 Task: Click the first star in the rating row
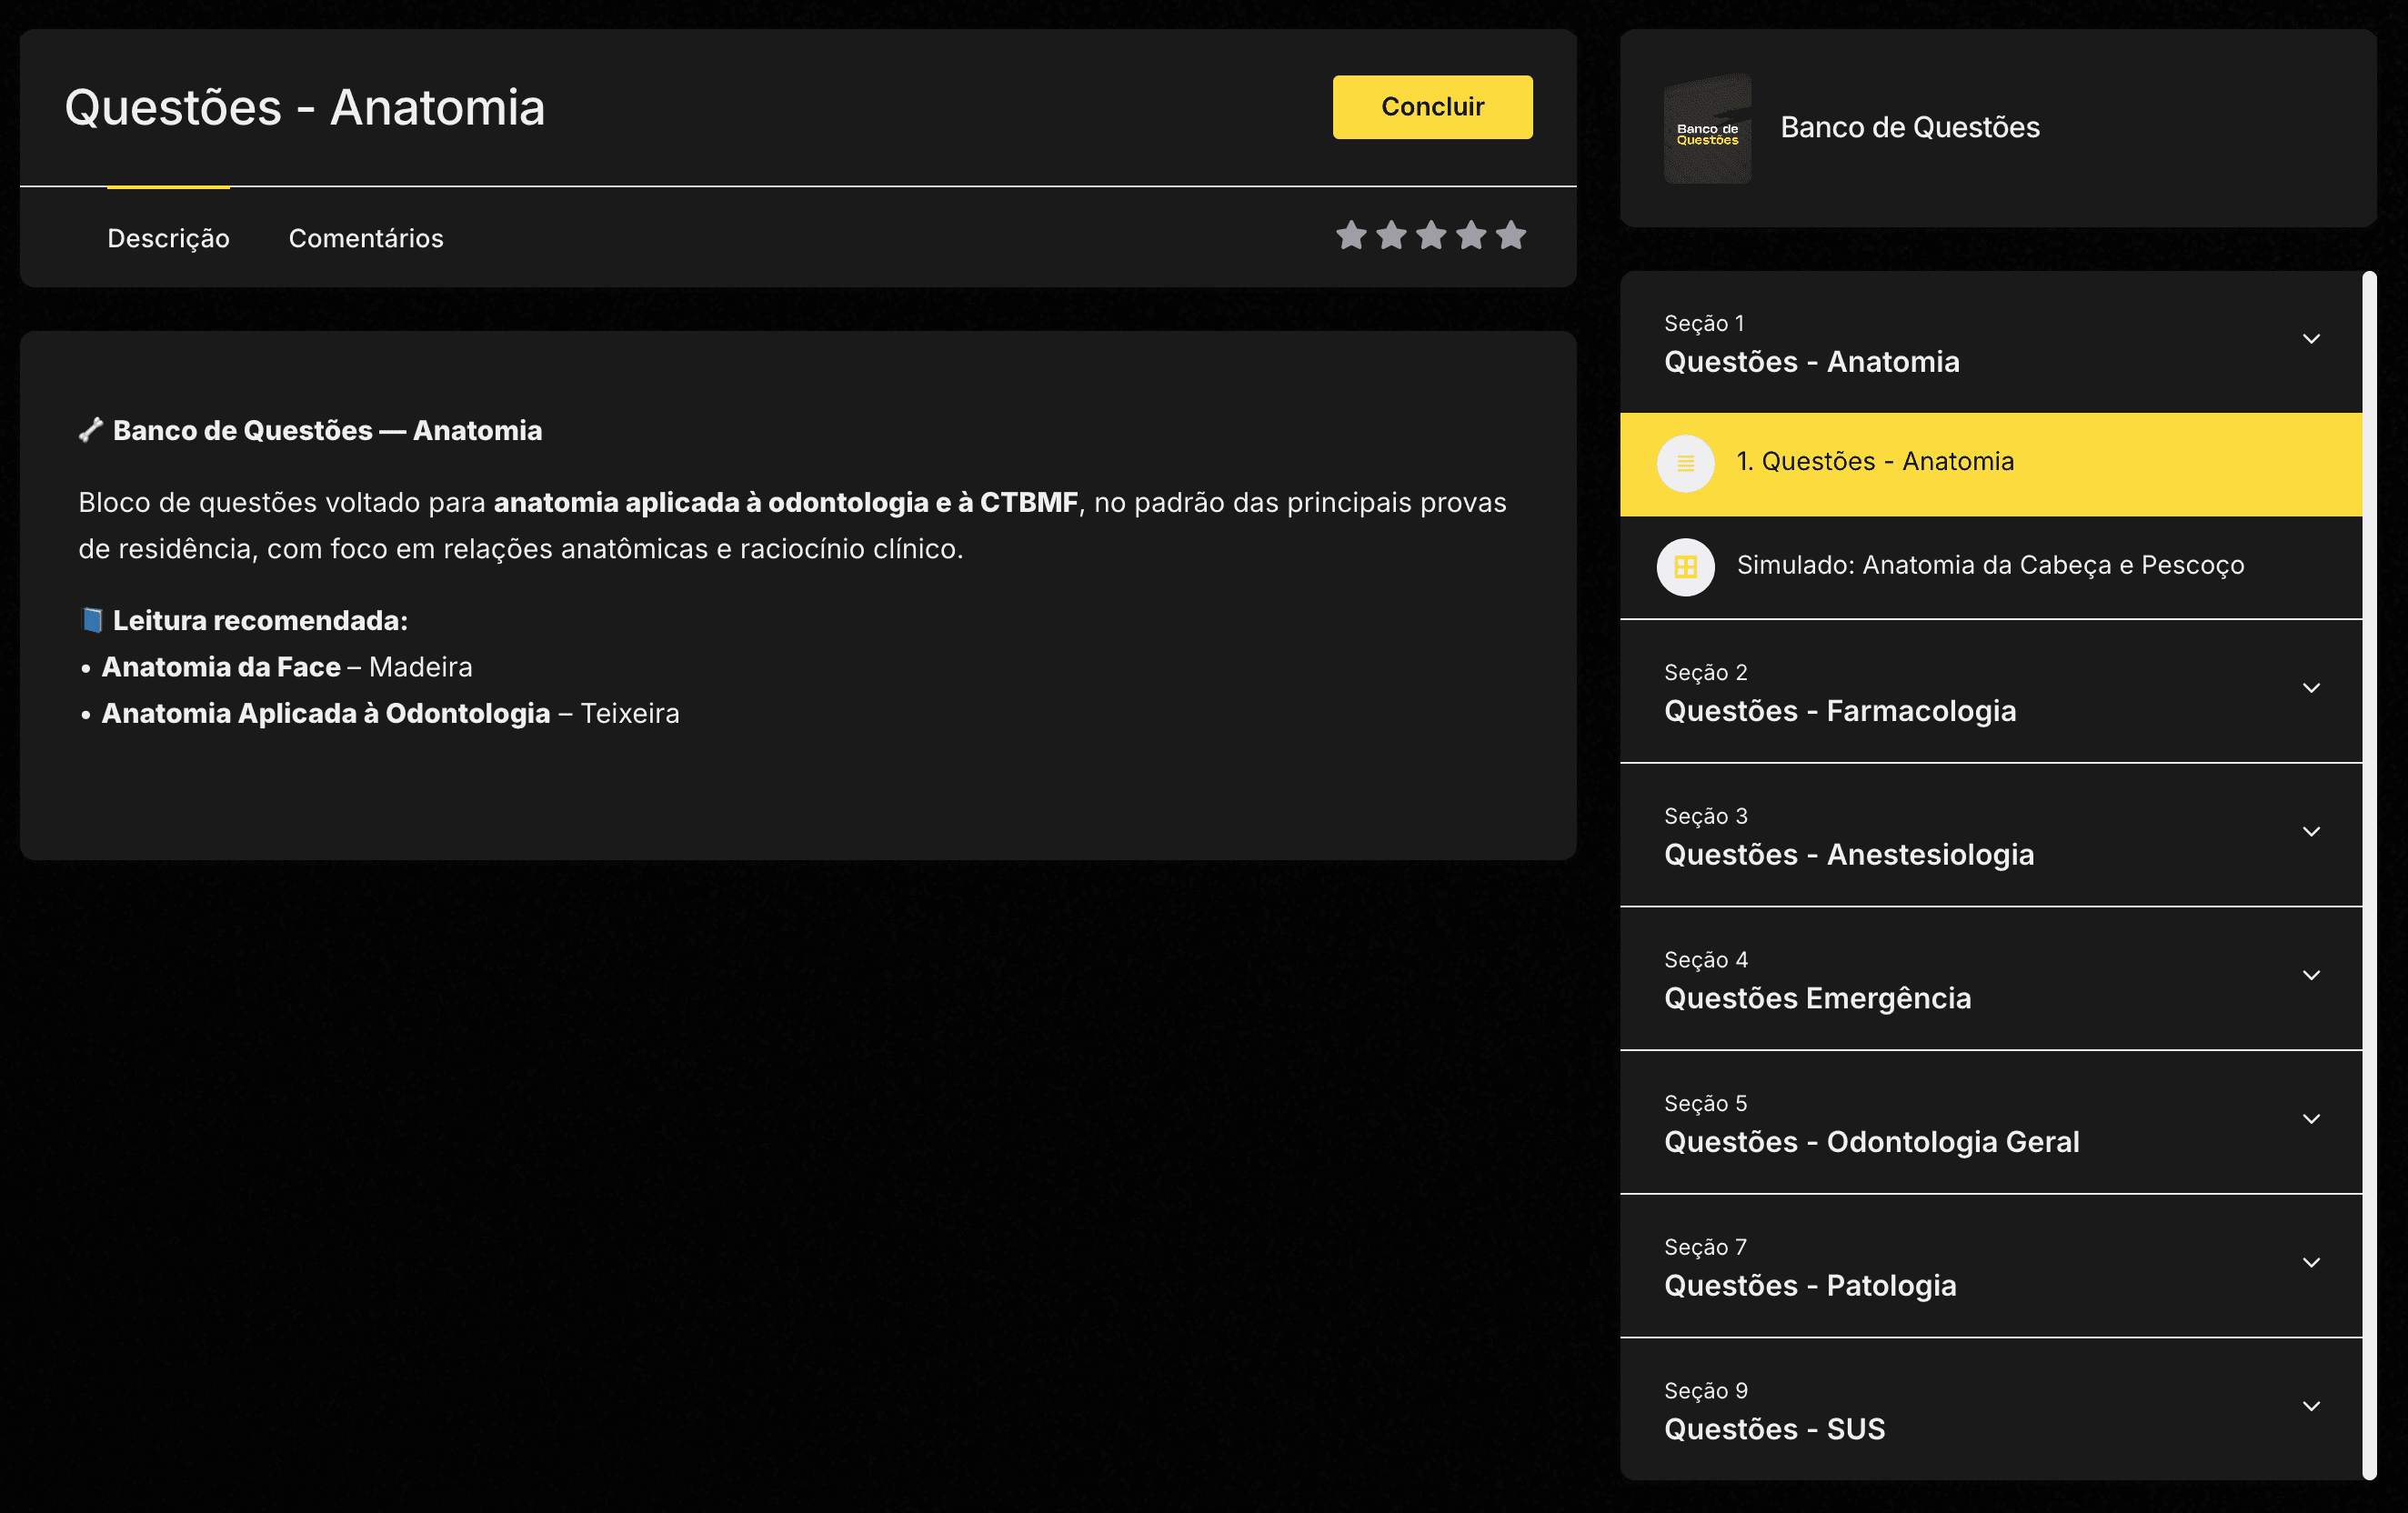tap(1352, 236)
